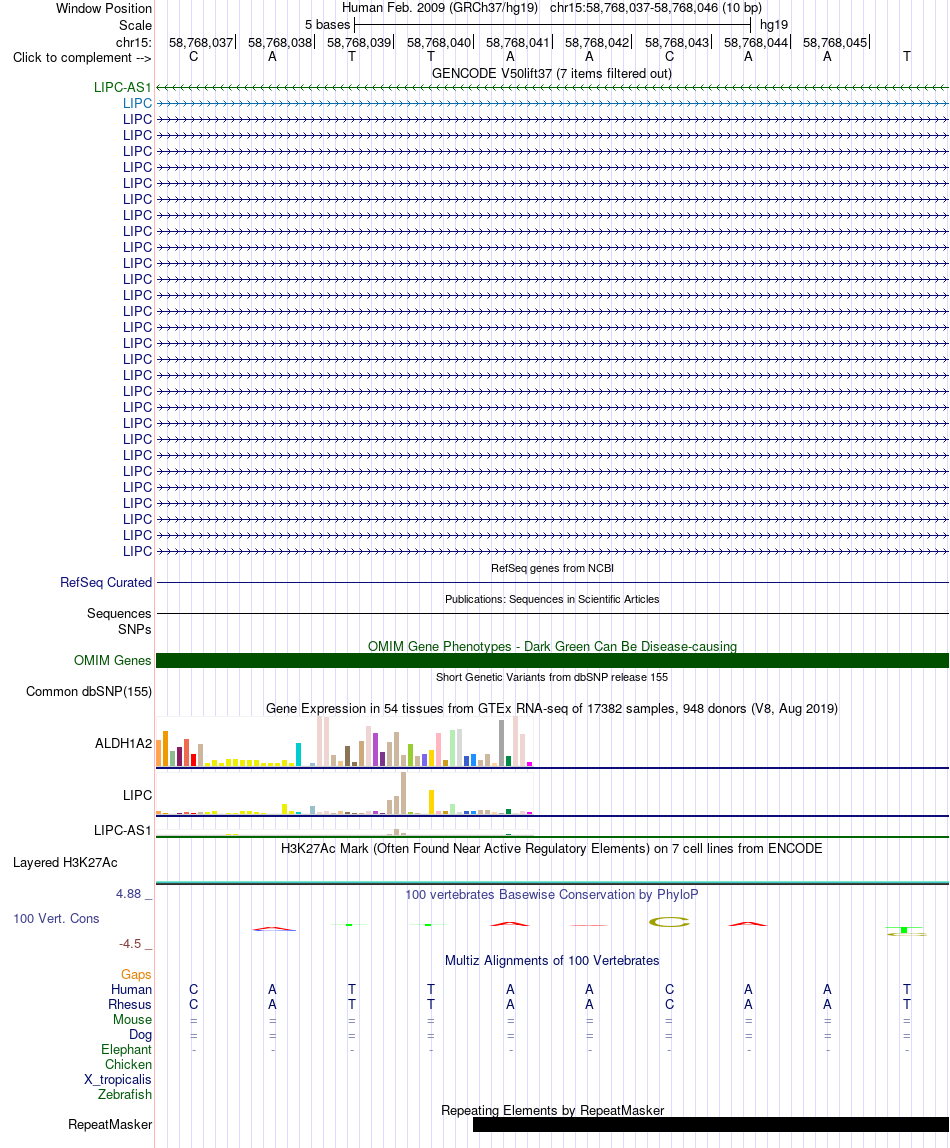Click the 'RefSeq genes from NCBI' track title

coord(552,568)
